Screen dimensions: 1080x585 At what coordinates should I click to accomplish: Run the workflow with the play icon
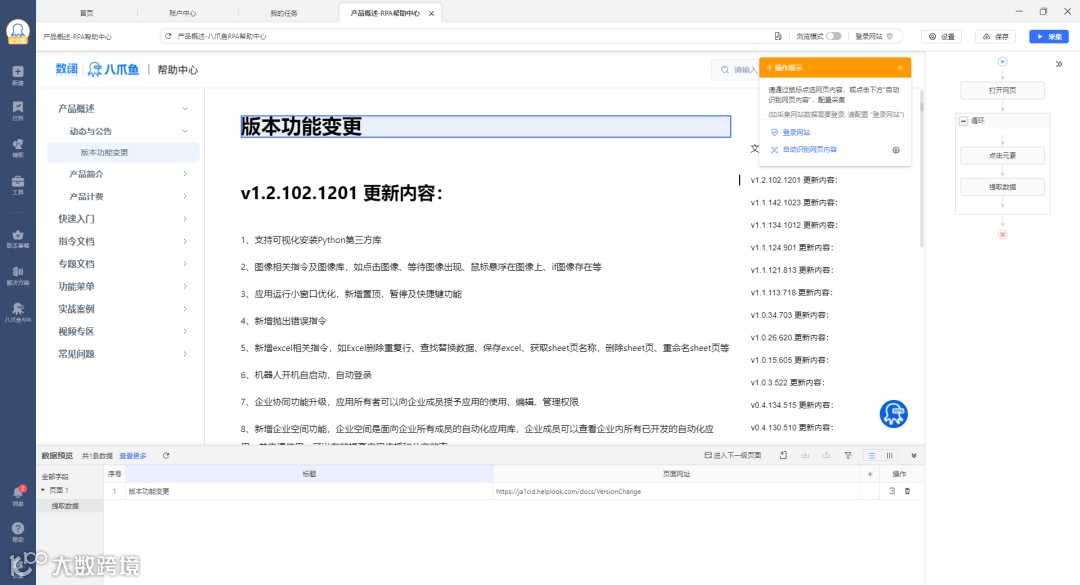pyautogui.click(x=1002, y=60)
